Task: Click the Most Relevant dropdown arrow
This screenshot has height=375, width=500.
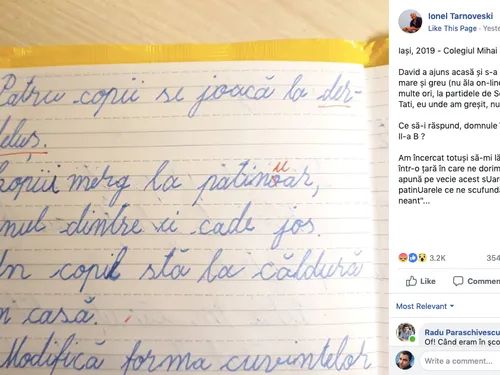Action: pos(452,306)
